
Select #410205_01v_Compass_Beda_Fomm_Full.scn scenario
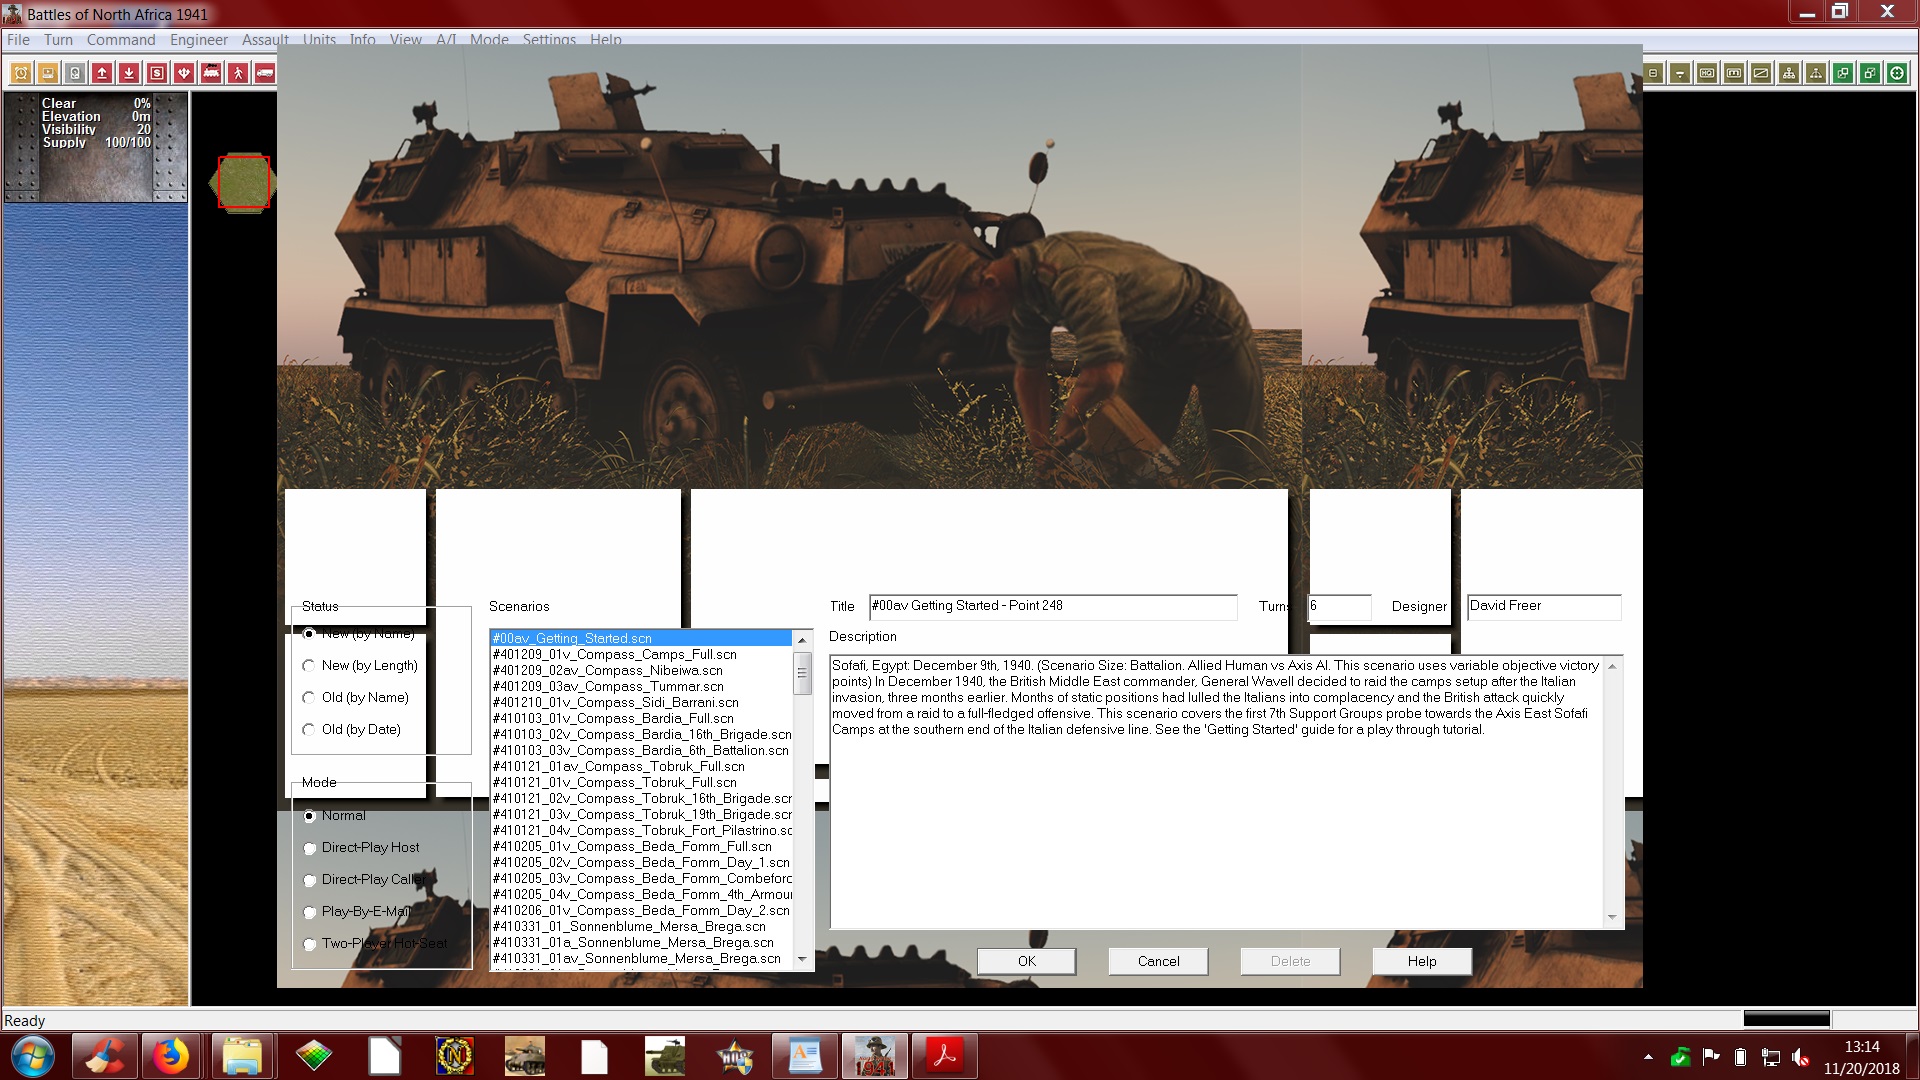tap(641, 847)
